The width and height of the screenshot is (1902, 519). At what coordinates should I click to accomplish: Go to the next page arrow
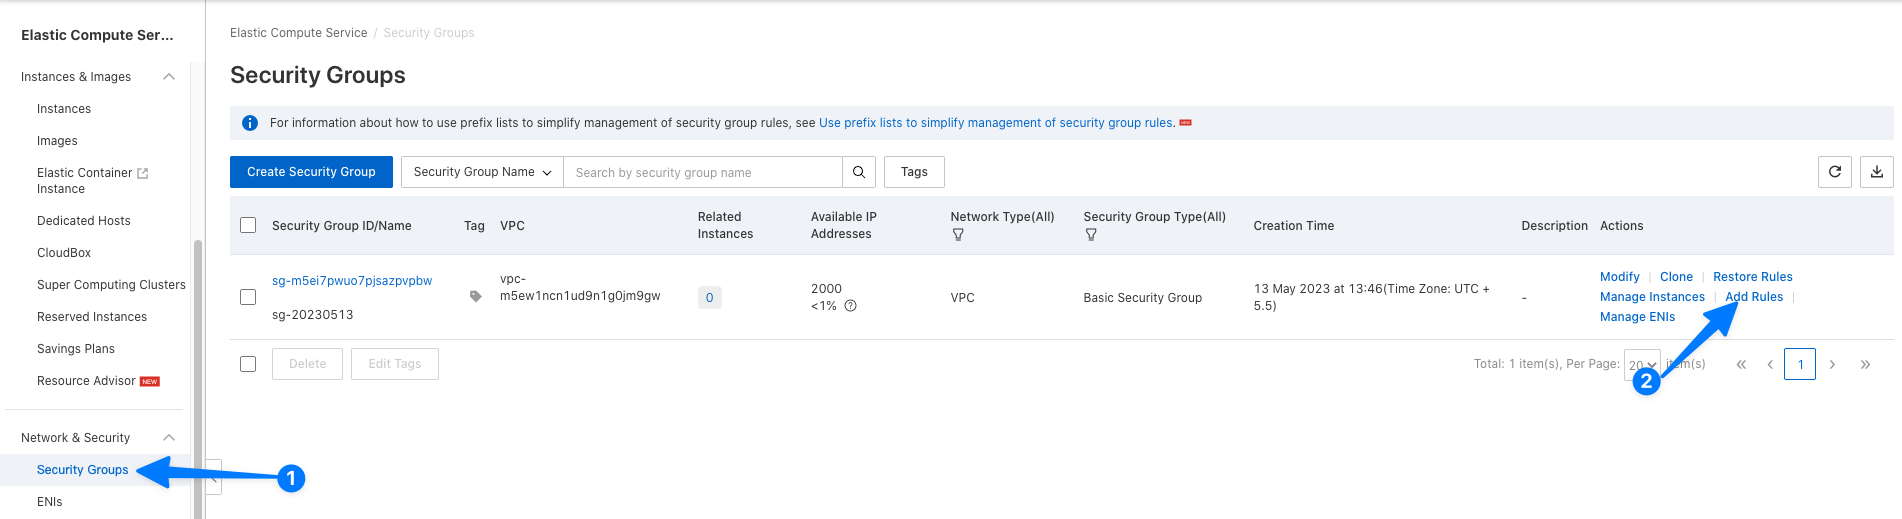click(1832, 364)
